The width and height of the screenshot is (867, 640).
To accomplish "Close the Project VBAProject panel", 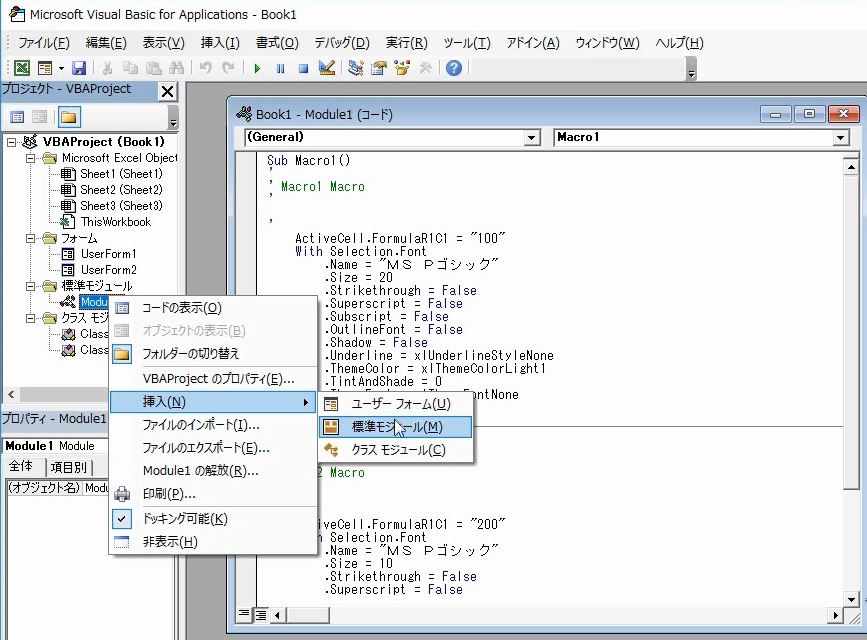I will pos(167,91).
